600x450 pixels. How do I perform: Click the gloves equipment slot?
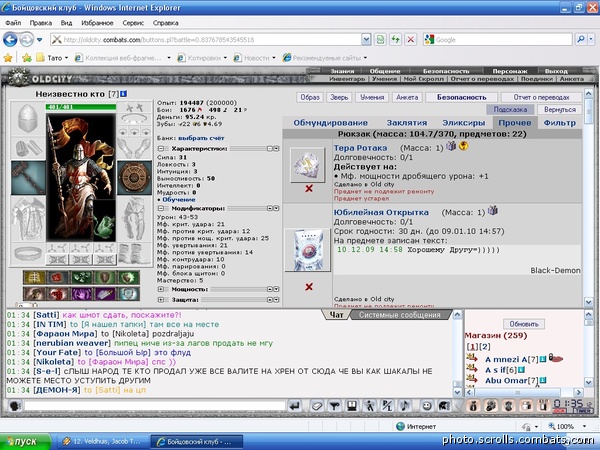point(134,148)
